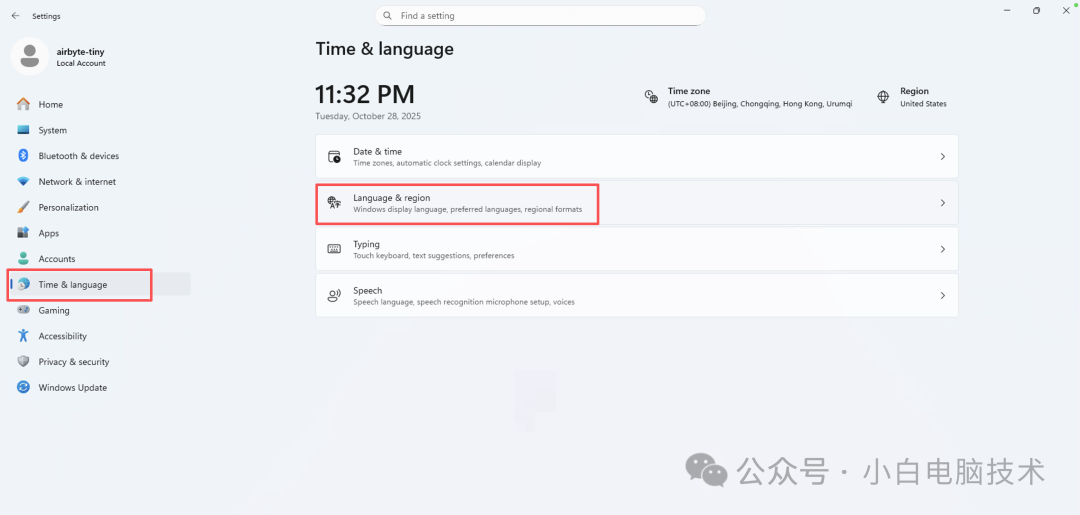Expand Typing chevron arrow
This screenshot has width=1080, height=515.
coord(942,249)
